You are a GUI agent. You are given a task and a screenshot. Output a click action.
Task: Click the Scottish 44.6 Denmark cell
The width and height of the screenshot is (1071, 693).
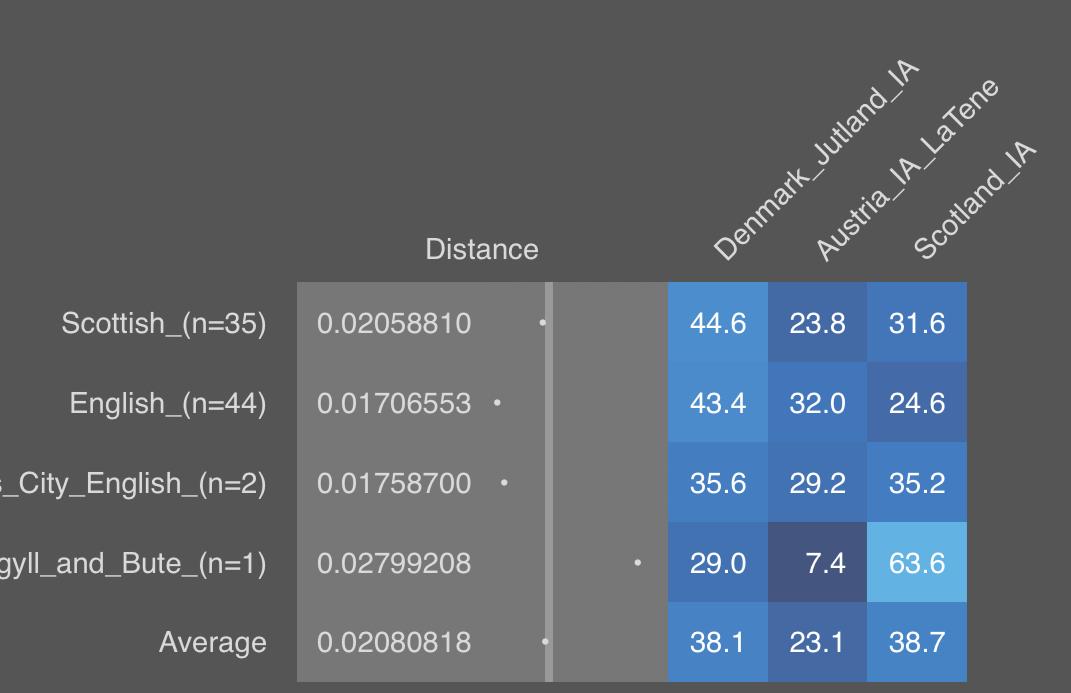[718, 323]
